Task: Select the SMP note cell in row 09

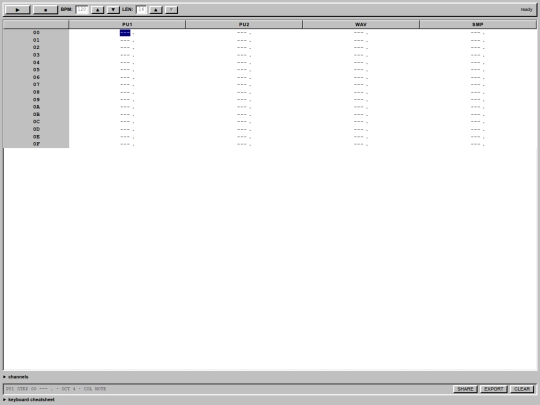Action: (476, 100)
